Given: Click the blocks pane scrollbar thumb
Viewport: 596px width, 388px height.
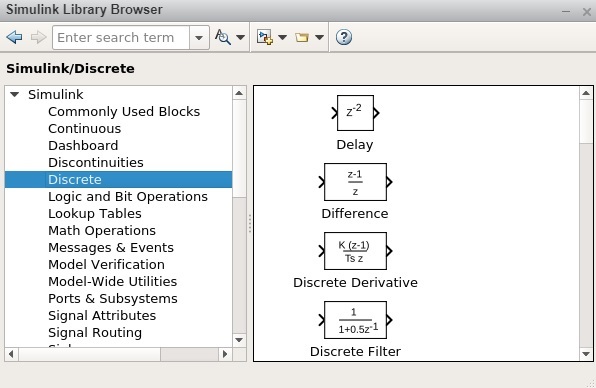Looking at the screenshot, I should click(586, 122).
